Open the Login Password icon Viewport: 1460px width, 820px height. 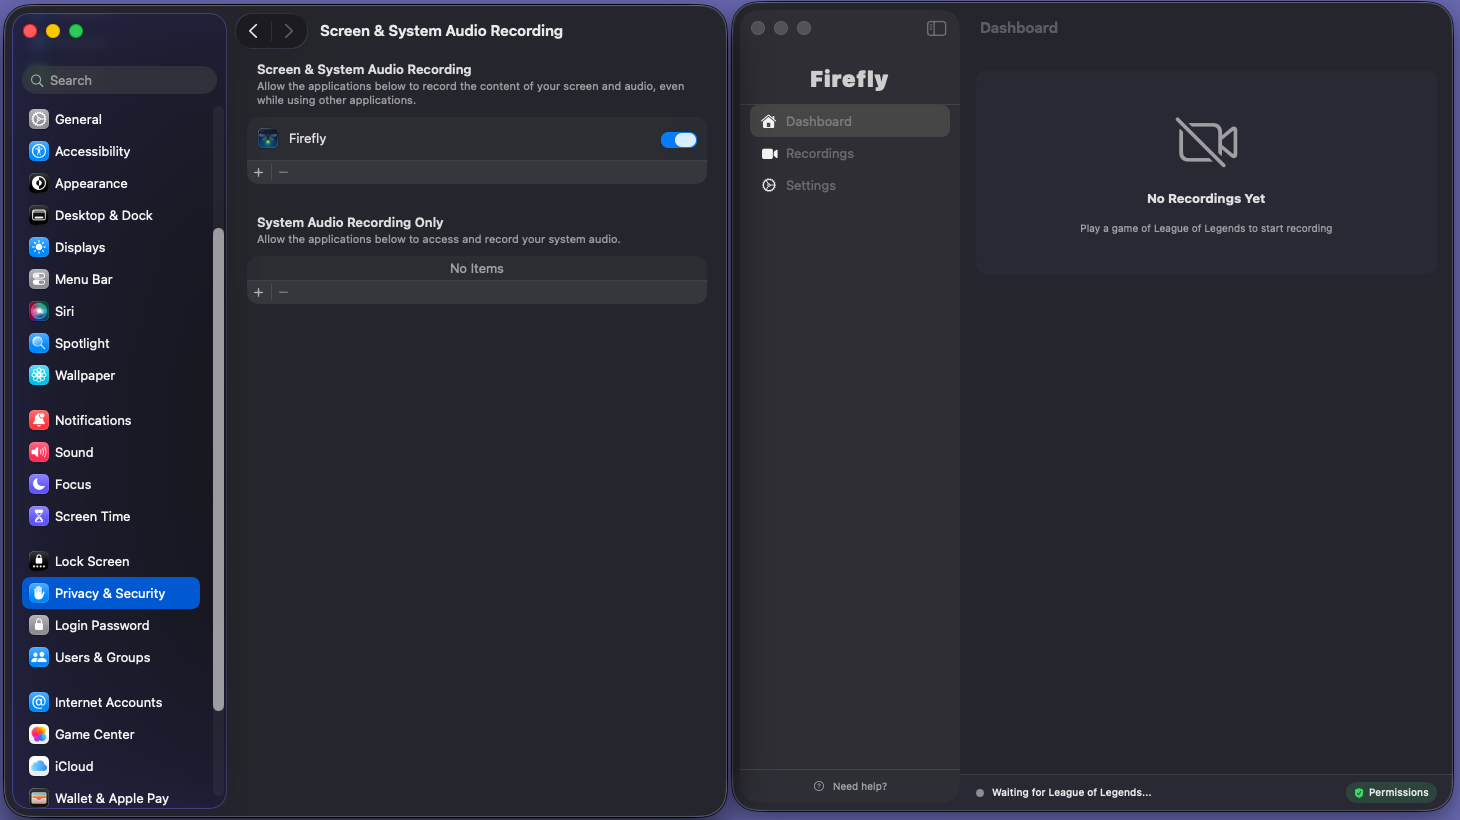39,625
